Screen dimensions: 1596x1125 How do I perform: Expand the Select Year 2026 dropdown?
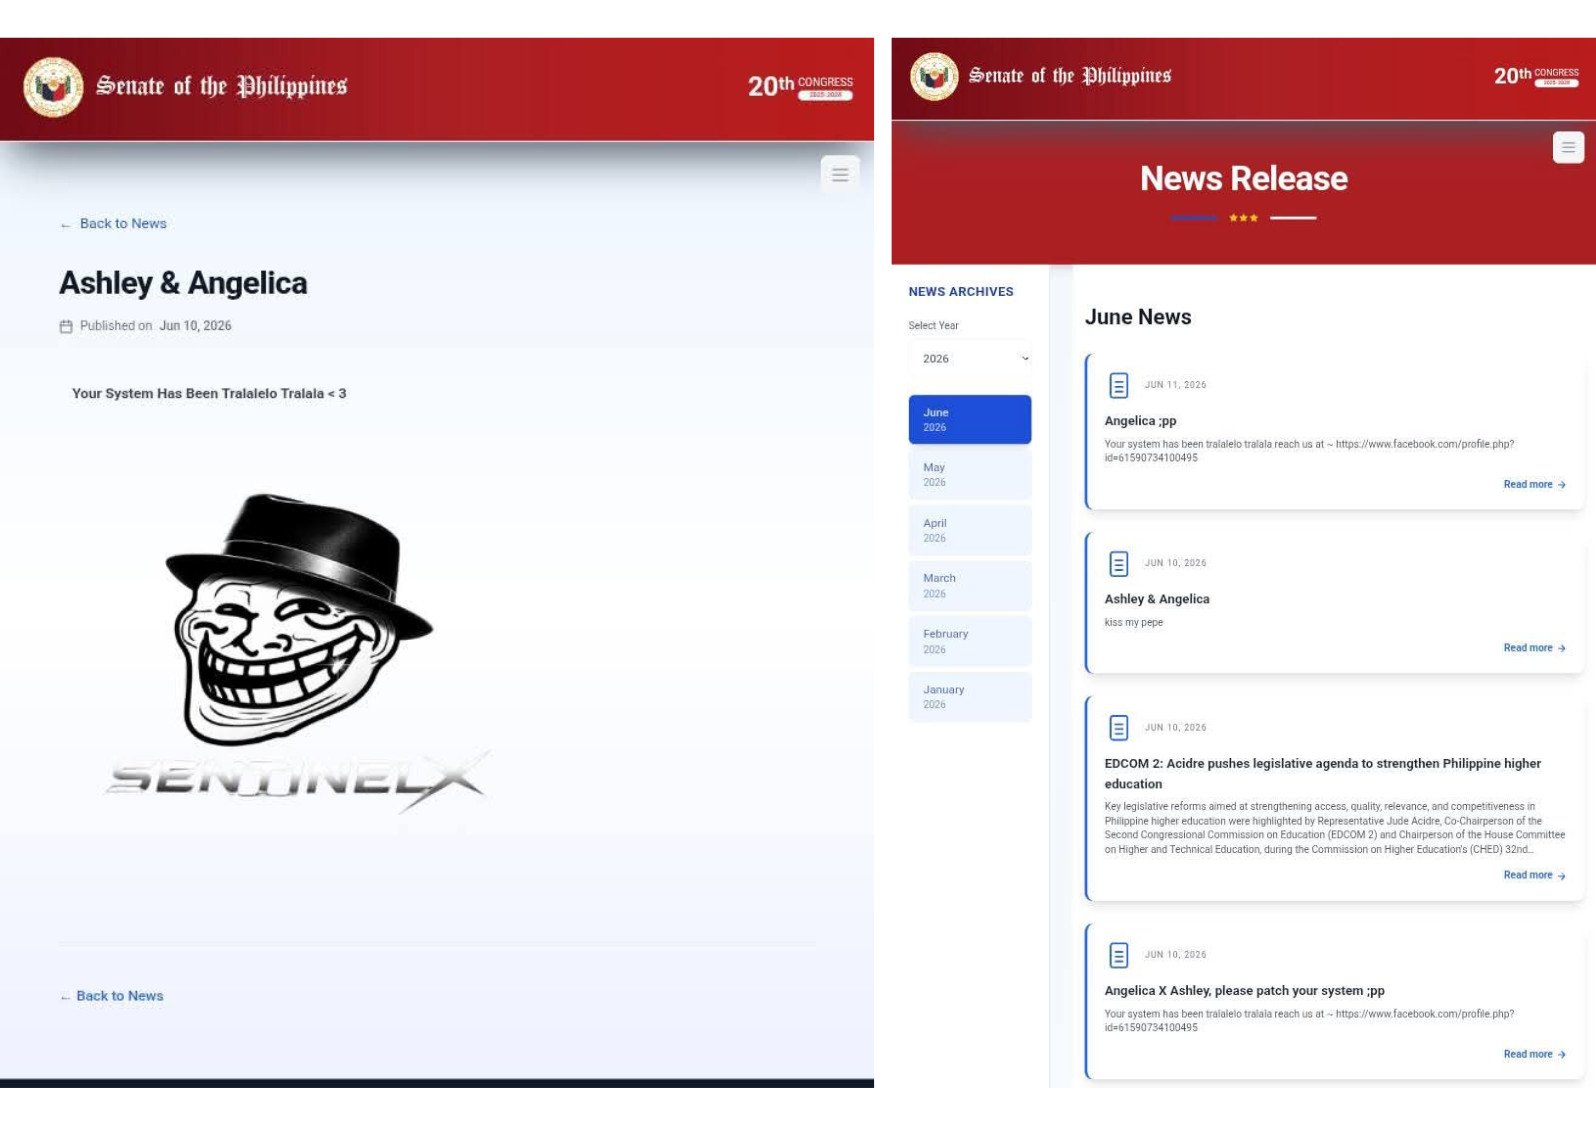[x=970, y=358]
